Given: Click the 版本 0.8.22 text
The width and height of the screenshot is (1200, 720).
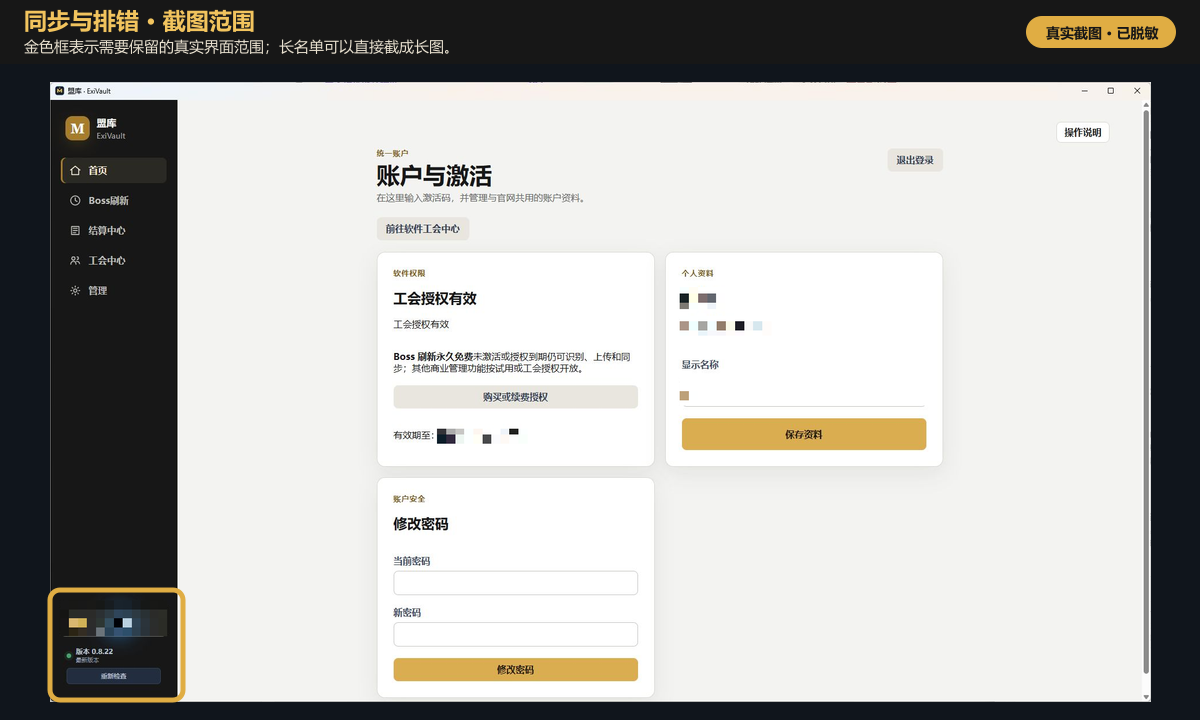Looking at the screenshot, I should pyautogui.click(x=94, y=651).
